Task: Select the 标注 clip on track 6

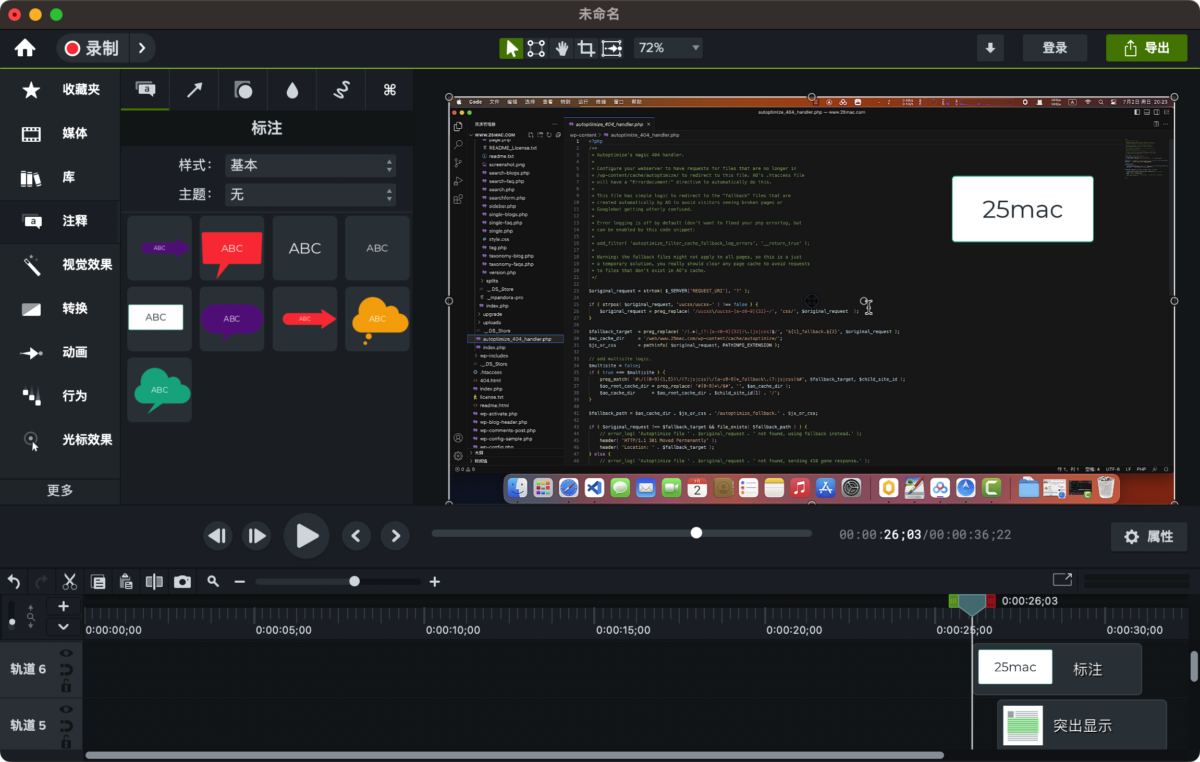Action: point(1058,669)
